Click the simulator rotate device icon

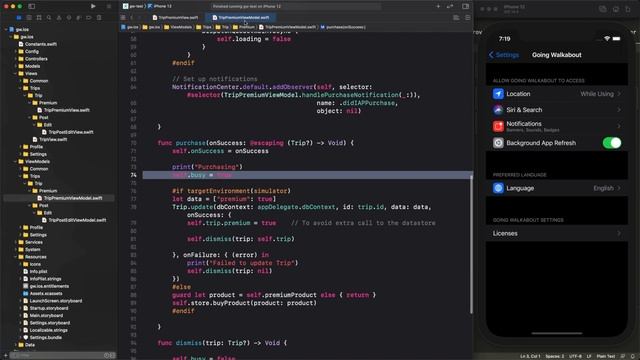(x=628, y=9)
